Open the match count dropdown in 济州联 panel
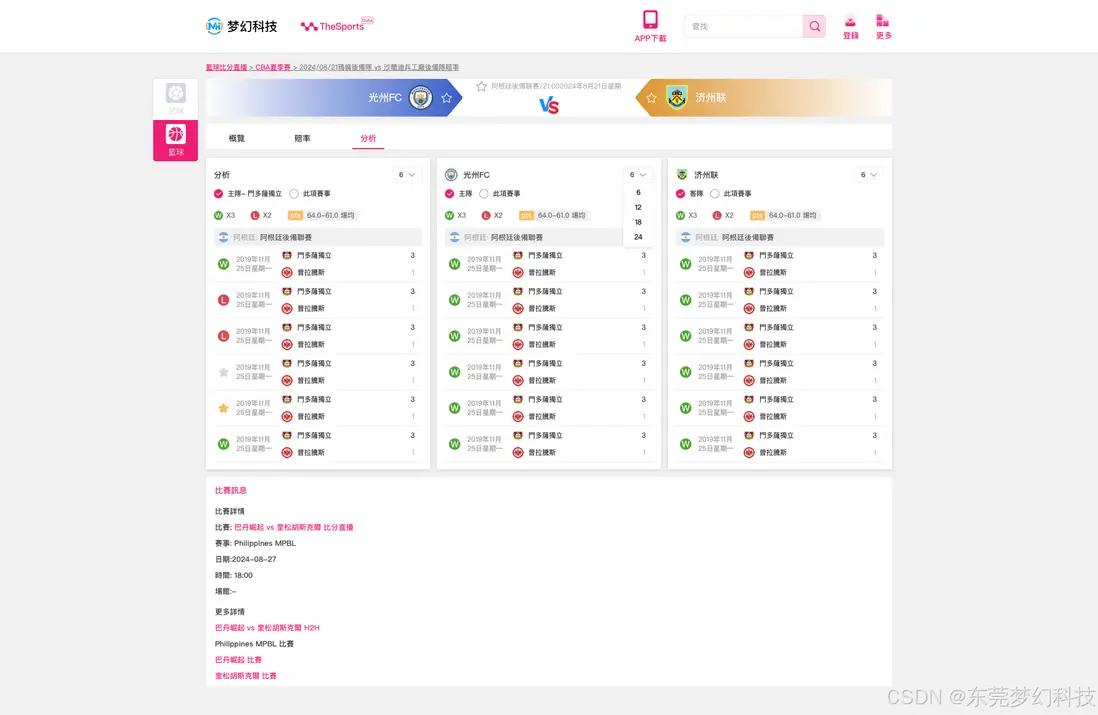 pos(868,174)
